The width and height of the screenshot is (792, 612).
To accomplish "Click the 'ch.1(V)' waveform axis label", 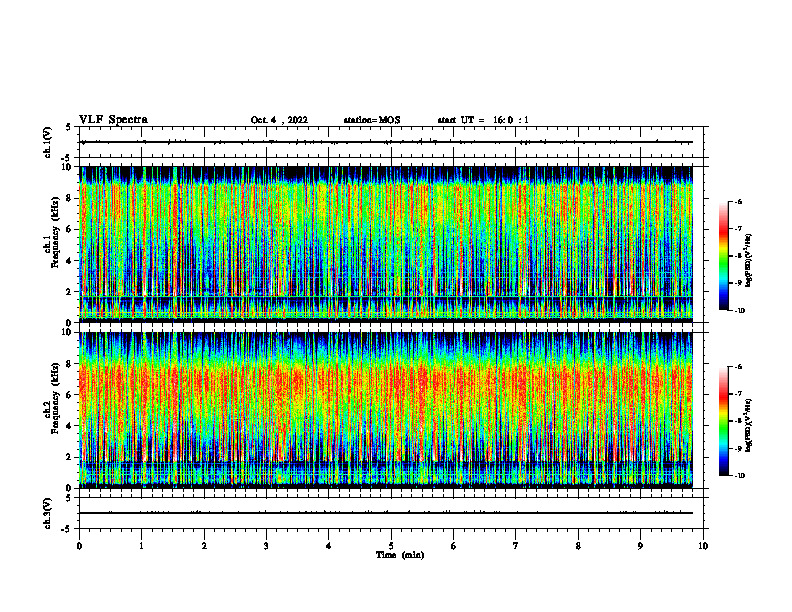I will click(x=47, y=142).
